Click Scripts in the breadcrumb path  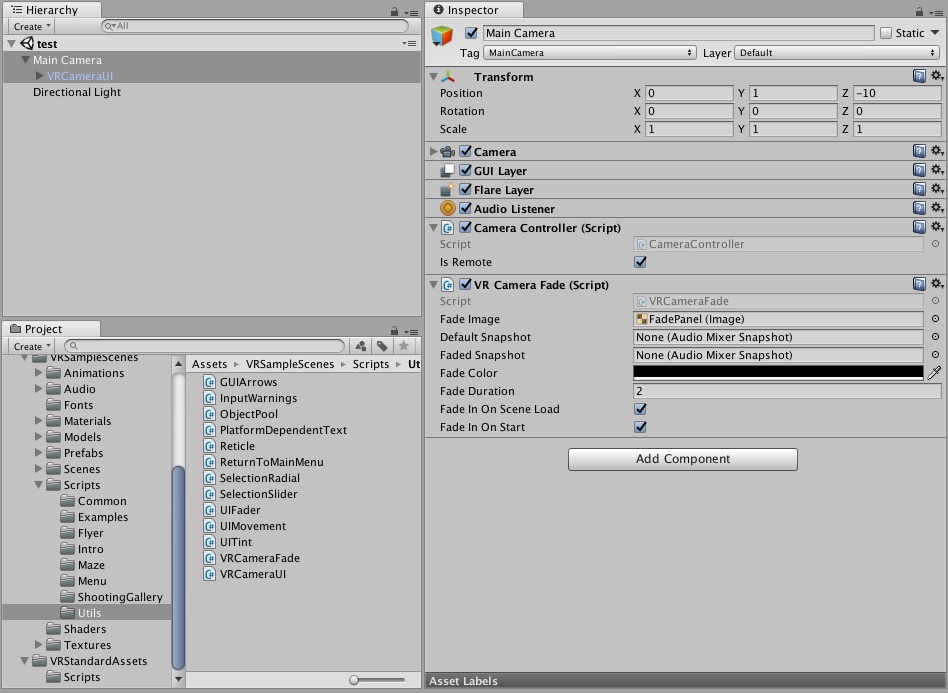coord(371,364)
